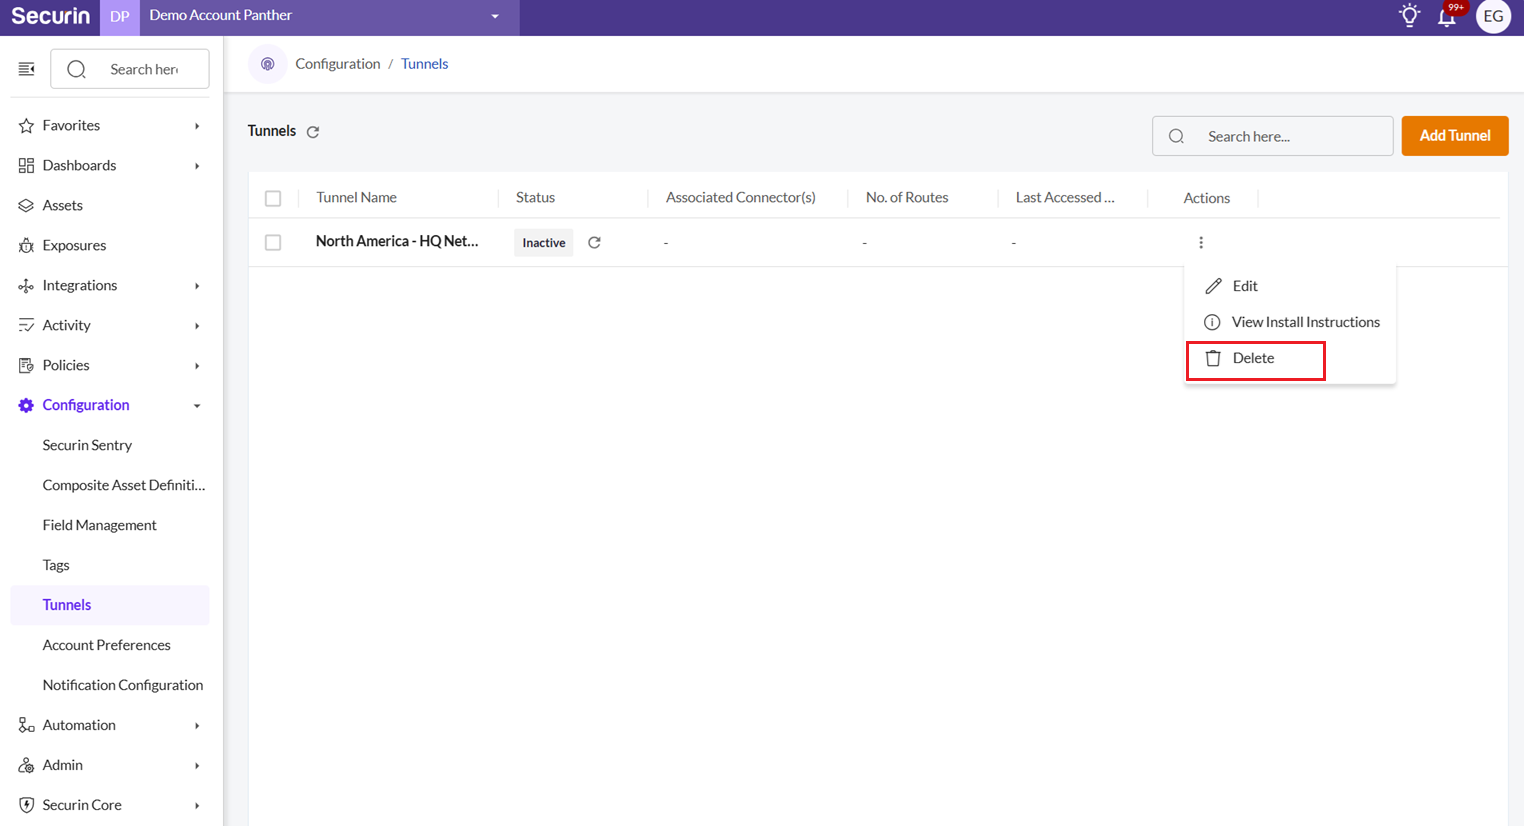The width and height of the screenshot is (1524, 826).
Task: Click the Tunnels breadcrumb link
Action: [x=424, y=64]
